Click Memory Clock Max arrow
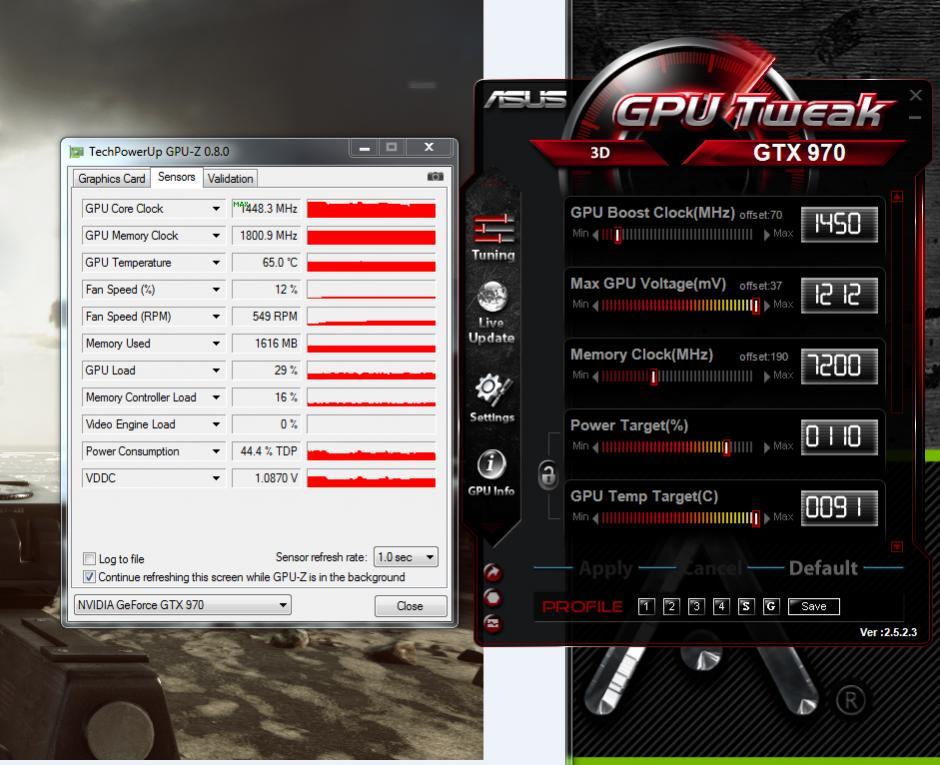Image resolution: width=940 pixels, height=765 pixels. coord(766,377)
